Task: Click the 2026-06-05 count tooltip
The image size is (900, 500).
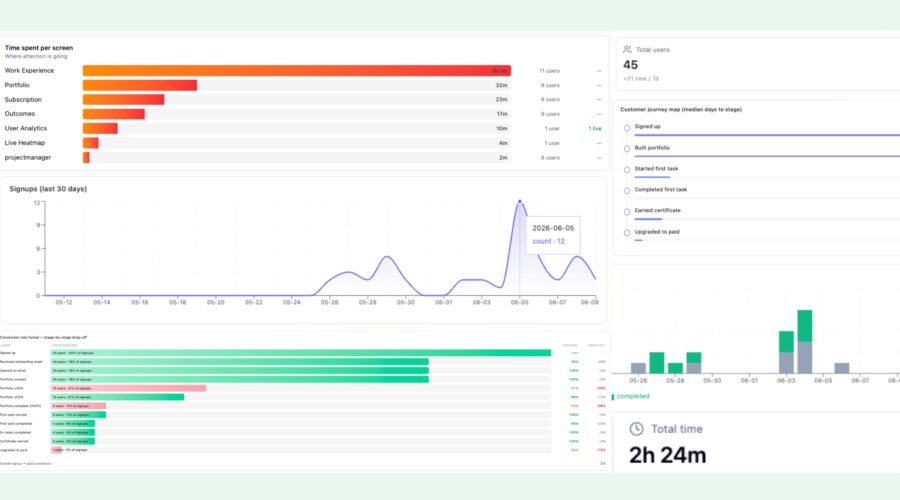Action: tap(553, 235)
